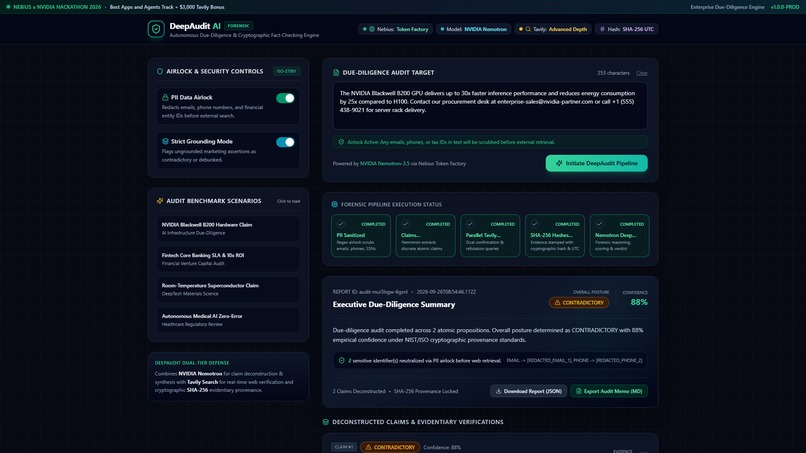This screenshot has width=806, height=453.
Task: Click the Claim #1 Contradictory warning icon
Action: click(368, 447)
